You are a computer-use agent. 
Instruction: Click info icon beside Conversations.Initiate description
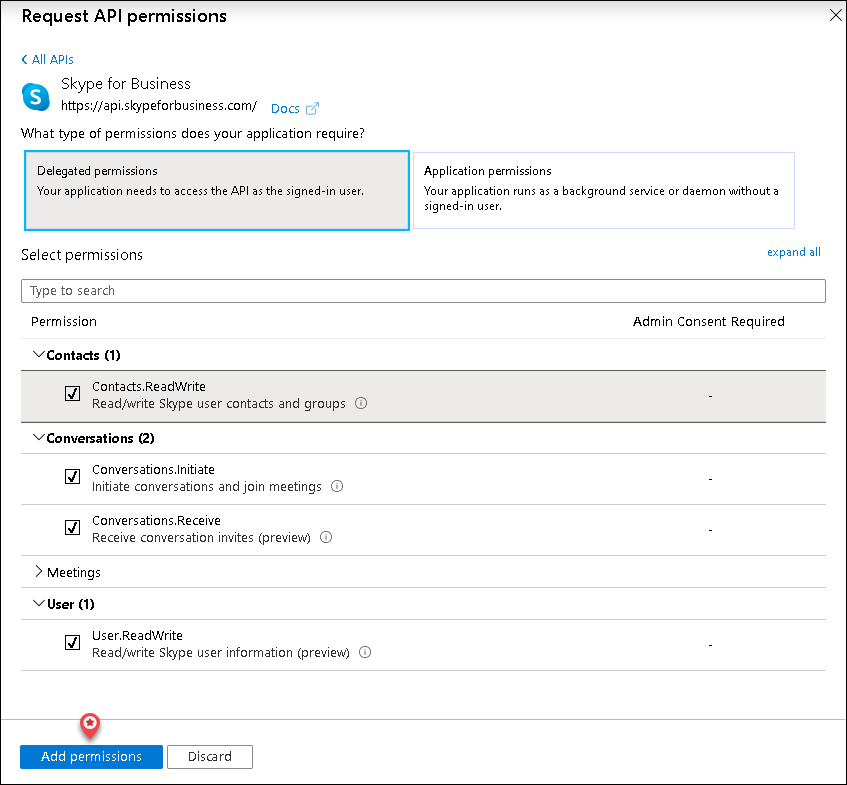click(337, 487)
